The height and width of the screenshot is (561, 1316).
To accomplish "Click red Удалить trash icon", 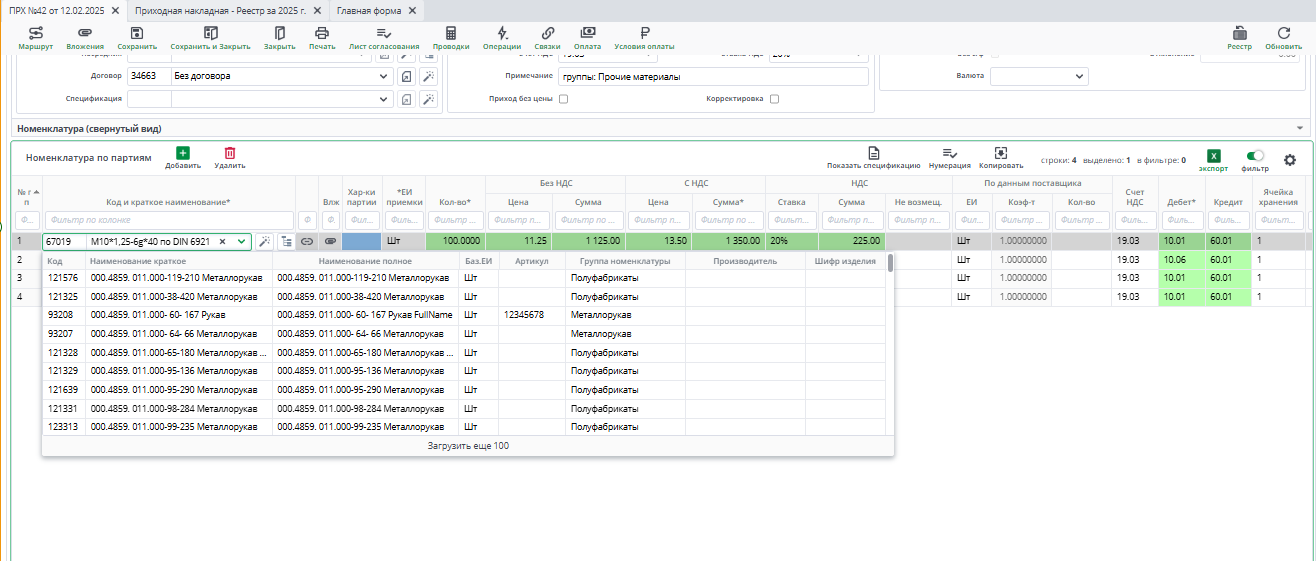I will 230,153.
